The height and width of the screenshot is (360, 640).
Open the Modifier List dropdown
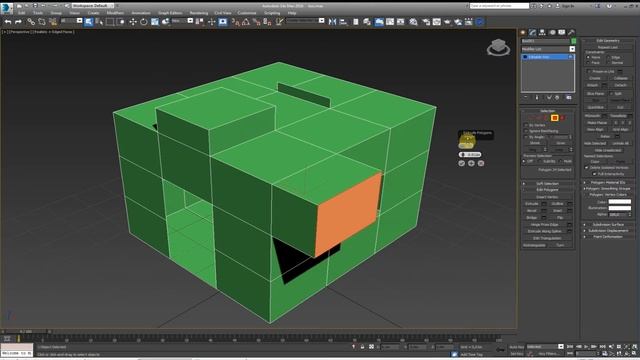click(x=572, y=49)
